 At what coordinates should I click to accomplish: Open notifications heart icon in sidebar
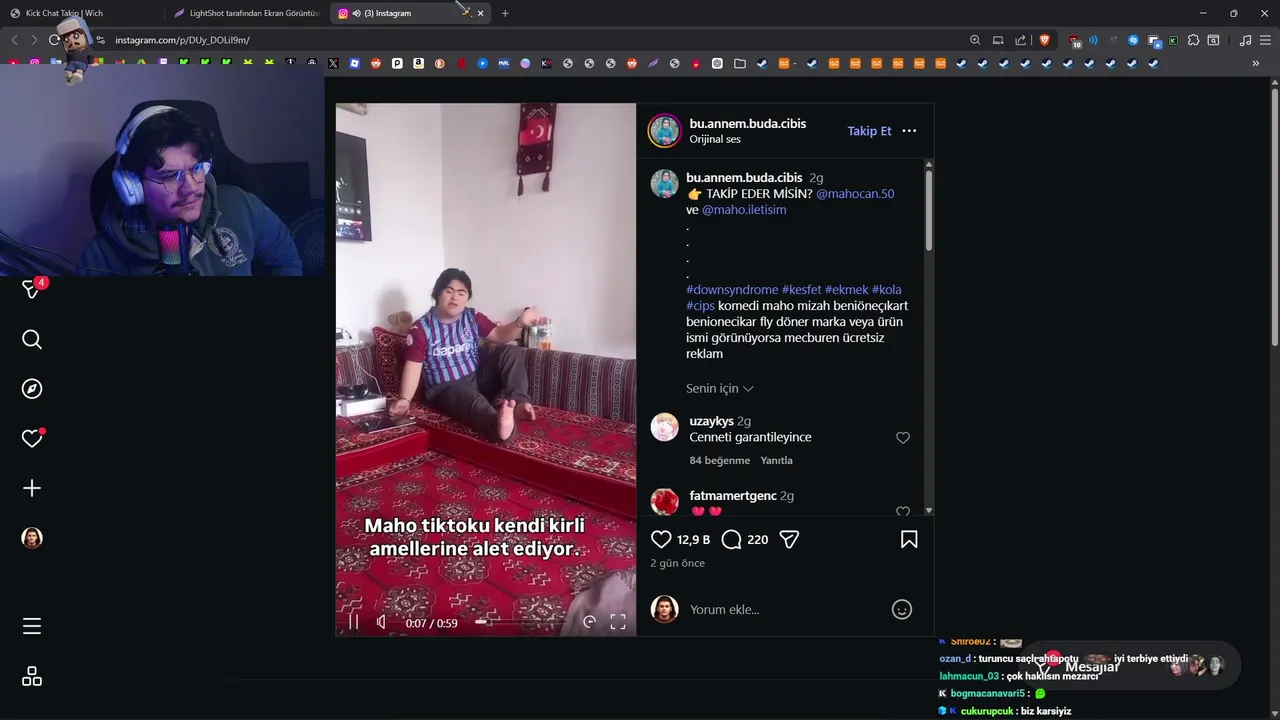pyautogui.click(x=32, y=438)
